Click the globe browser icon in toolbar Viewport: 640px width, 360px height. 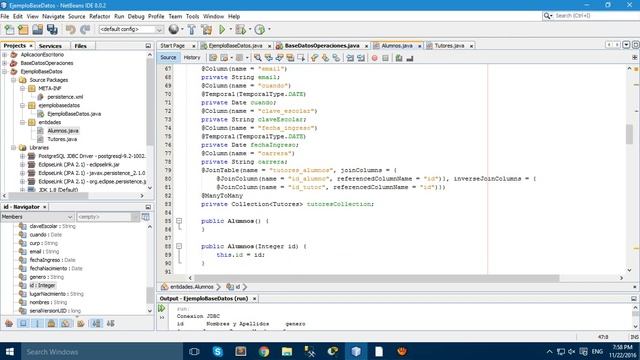click(x=173, y=29)
